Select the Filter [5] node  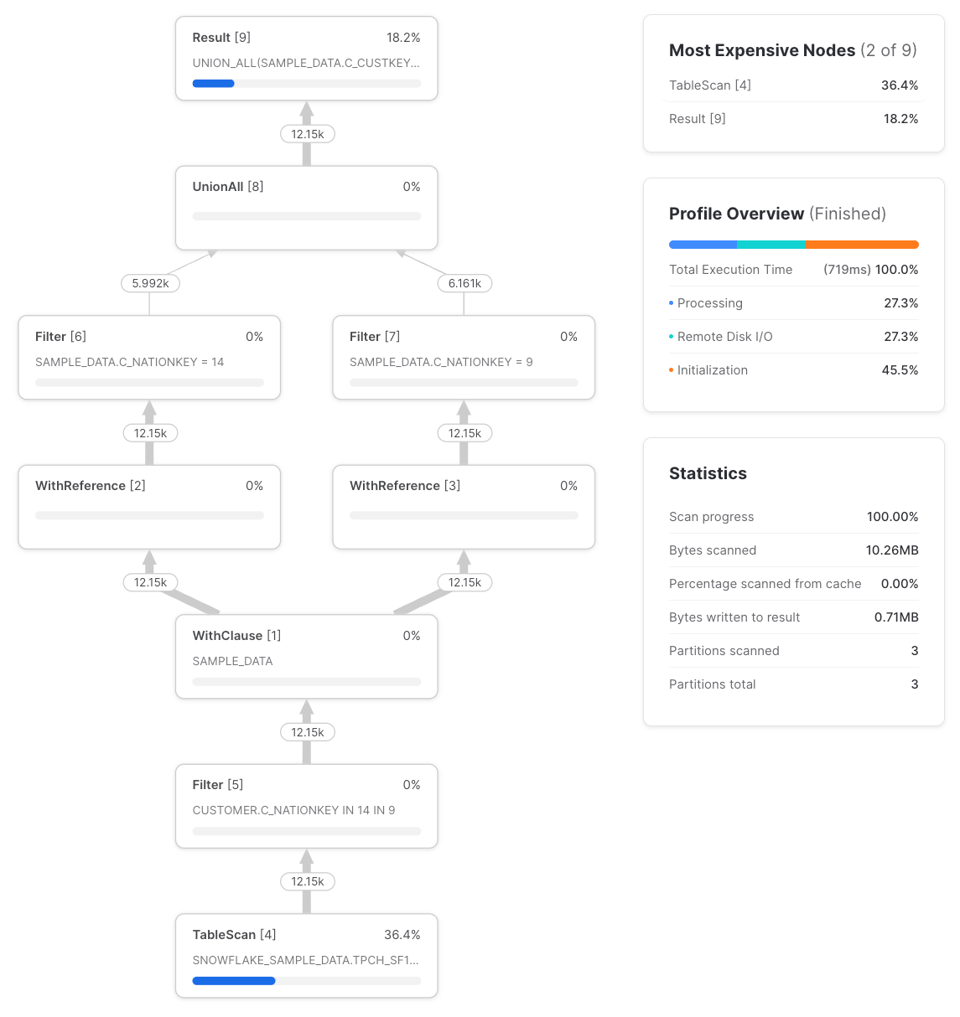306,806
